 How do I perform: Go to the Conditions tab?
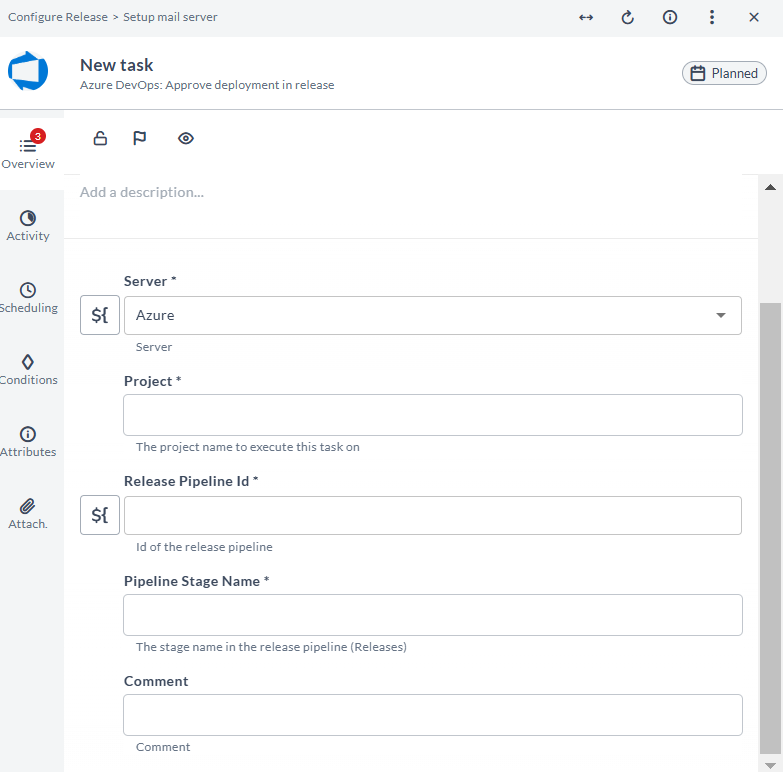click(x=28, y=369)
